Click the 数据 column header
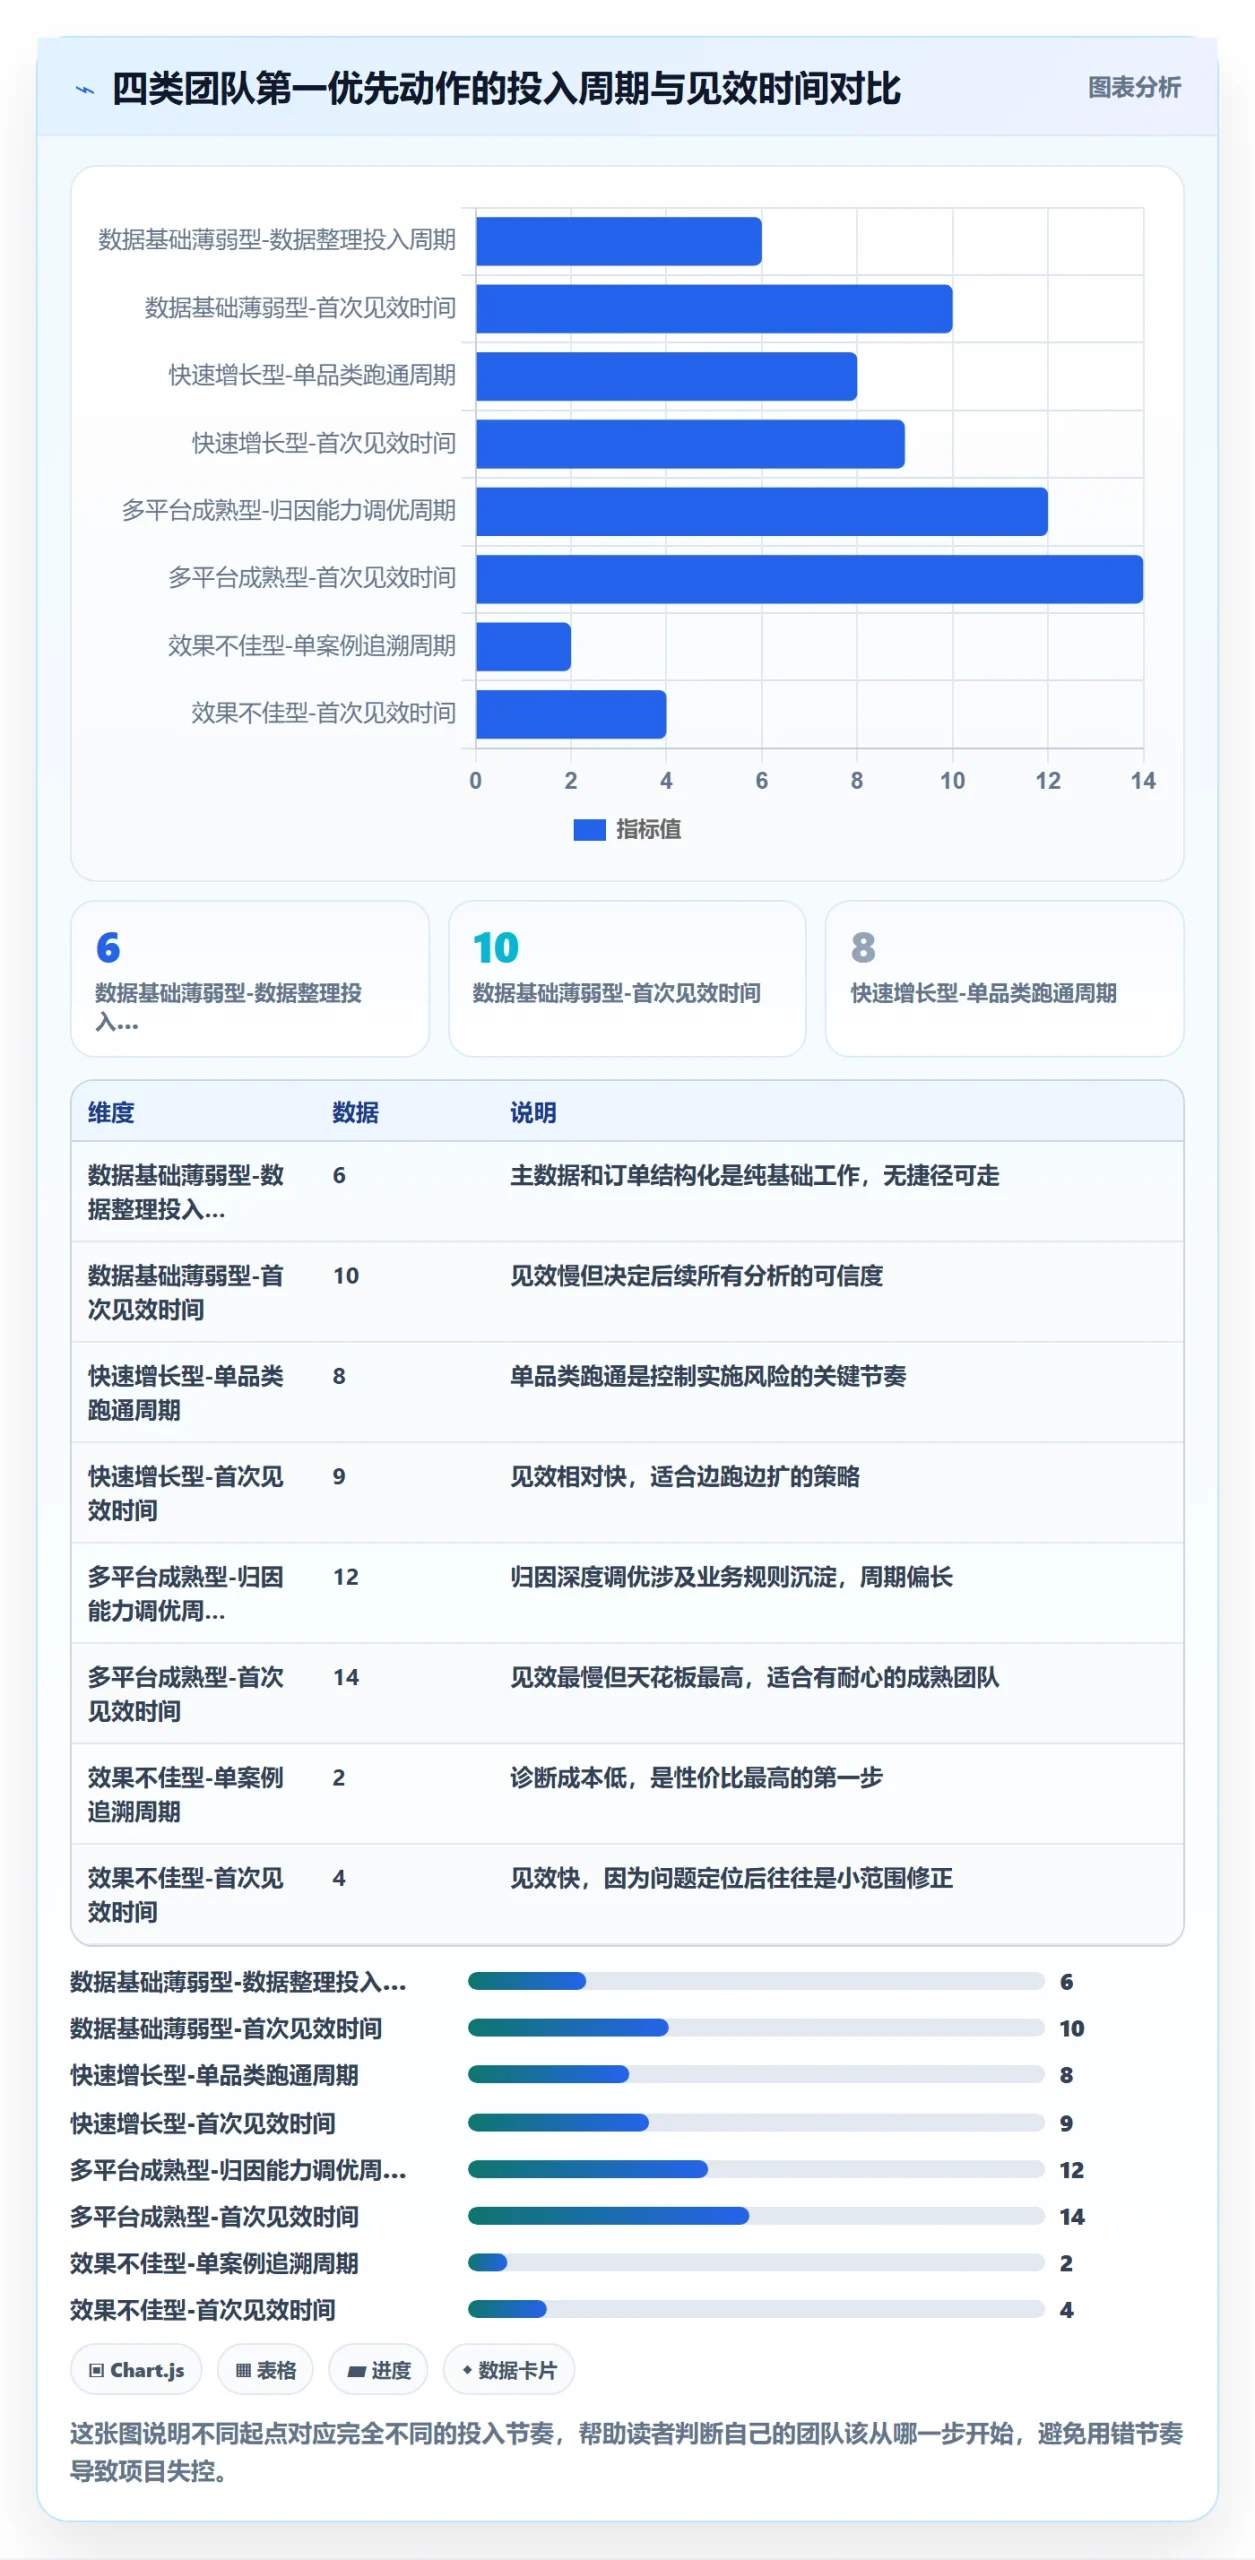This screenshot has width=1255, height=2560. [x=356, y=1112]
